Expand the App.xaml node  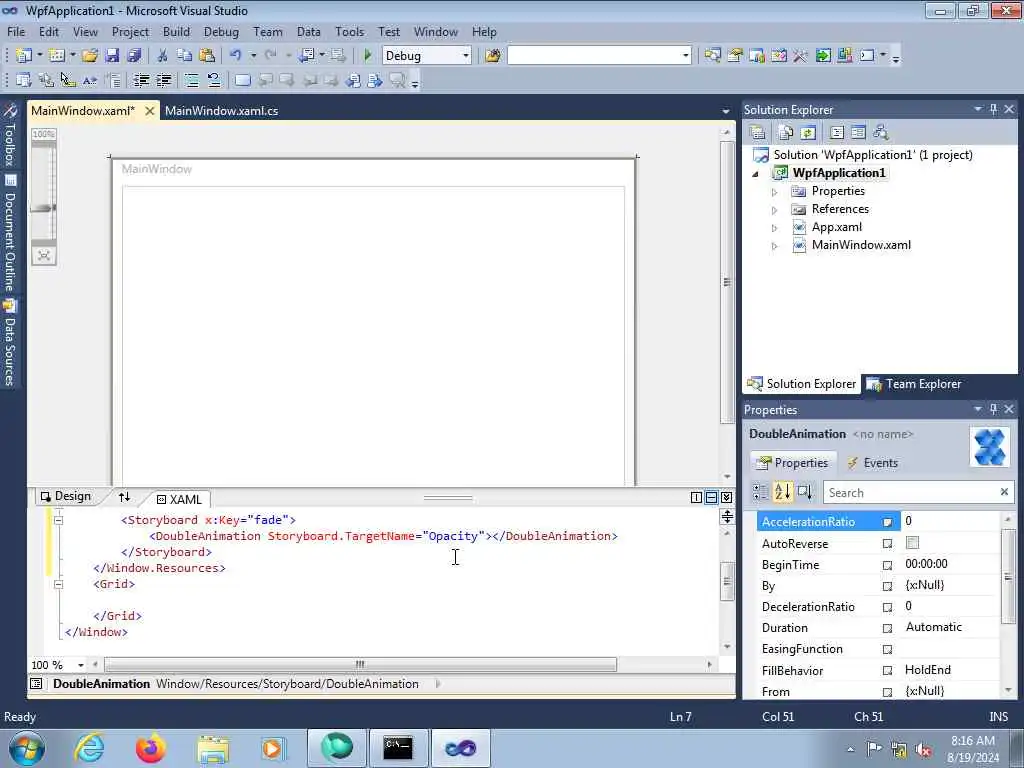click(775, 228)
